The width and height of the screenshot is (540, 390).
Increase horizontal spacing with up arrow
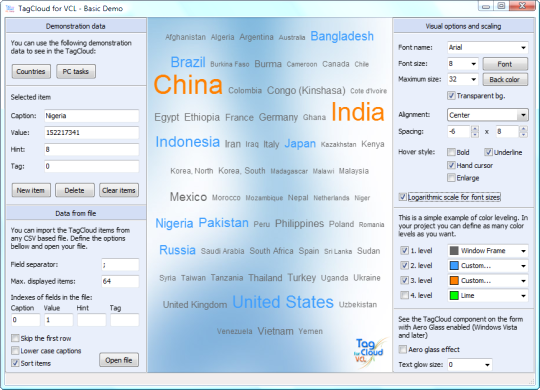point(475,129)
